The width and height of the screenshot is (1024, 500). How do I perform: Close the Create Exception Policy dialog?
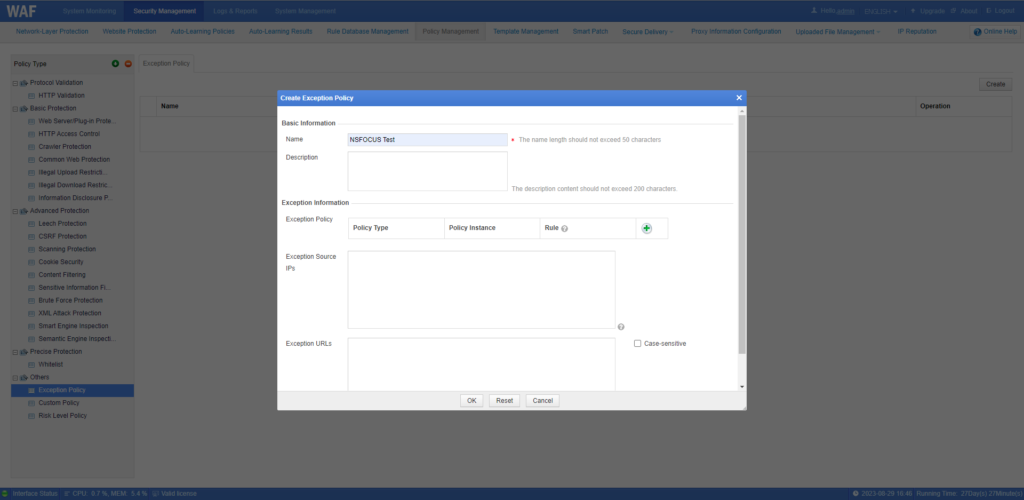(739, 98)
